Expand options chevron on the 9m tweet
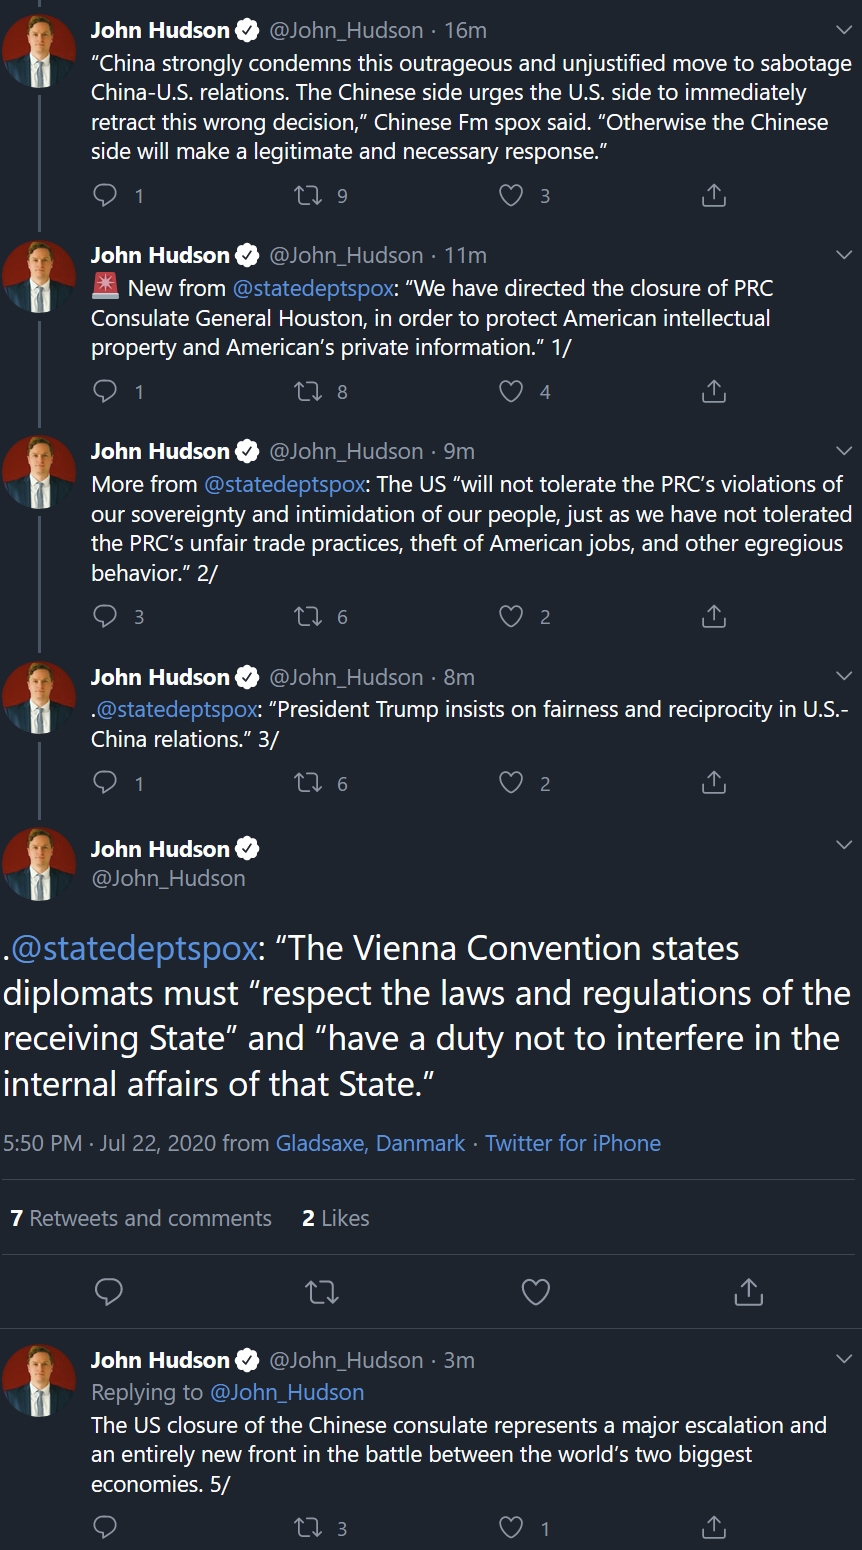The height and width of the screenshot is (1550, 862). click(843, 452)
